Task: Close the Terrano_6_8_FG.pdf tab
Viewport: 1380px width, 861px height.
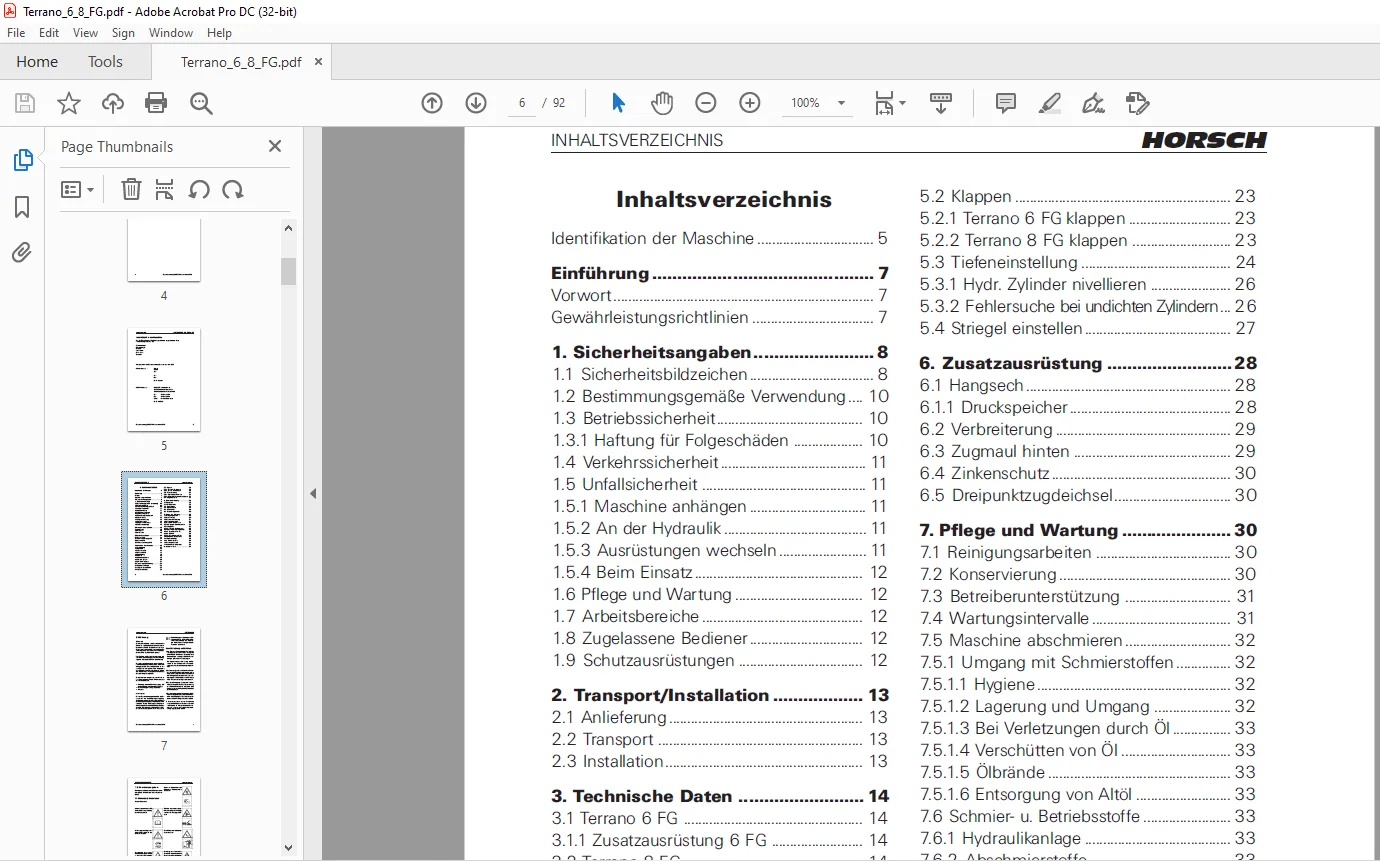Action: [x=318, y=62]
